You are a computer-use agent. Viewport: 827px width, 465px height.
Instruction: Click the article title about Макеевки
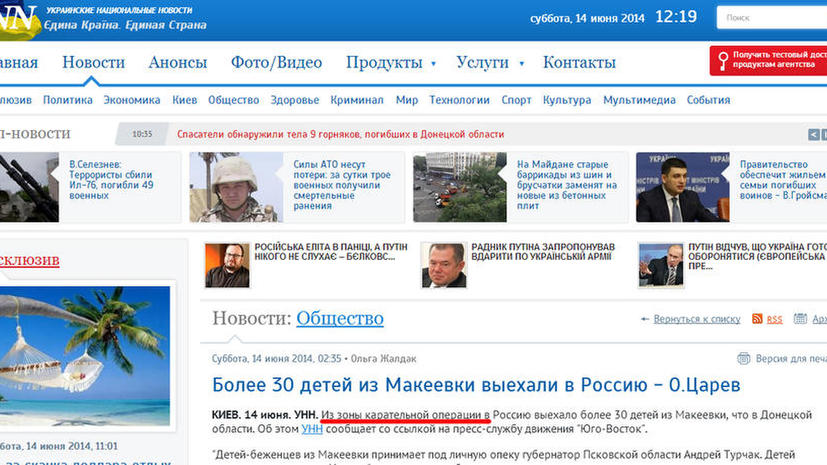point(476,385)
